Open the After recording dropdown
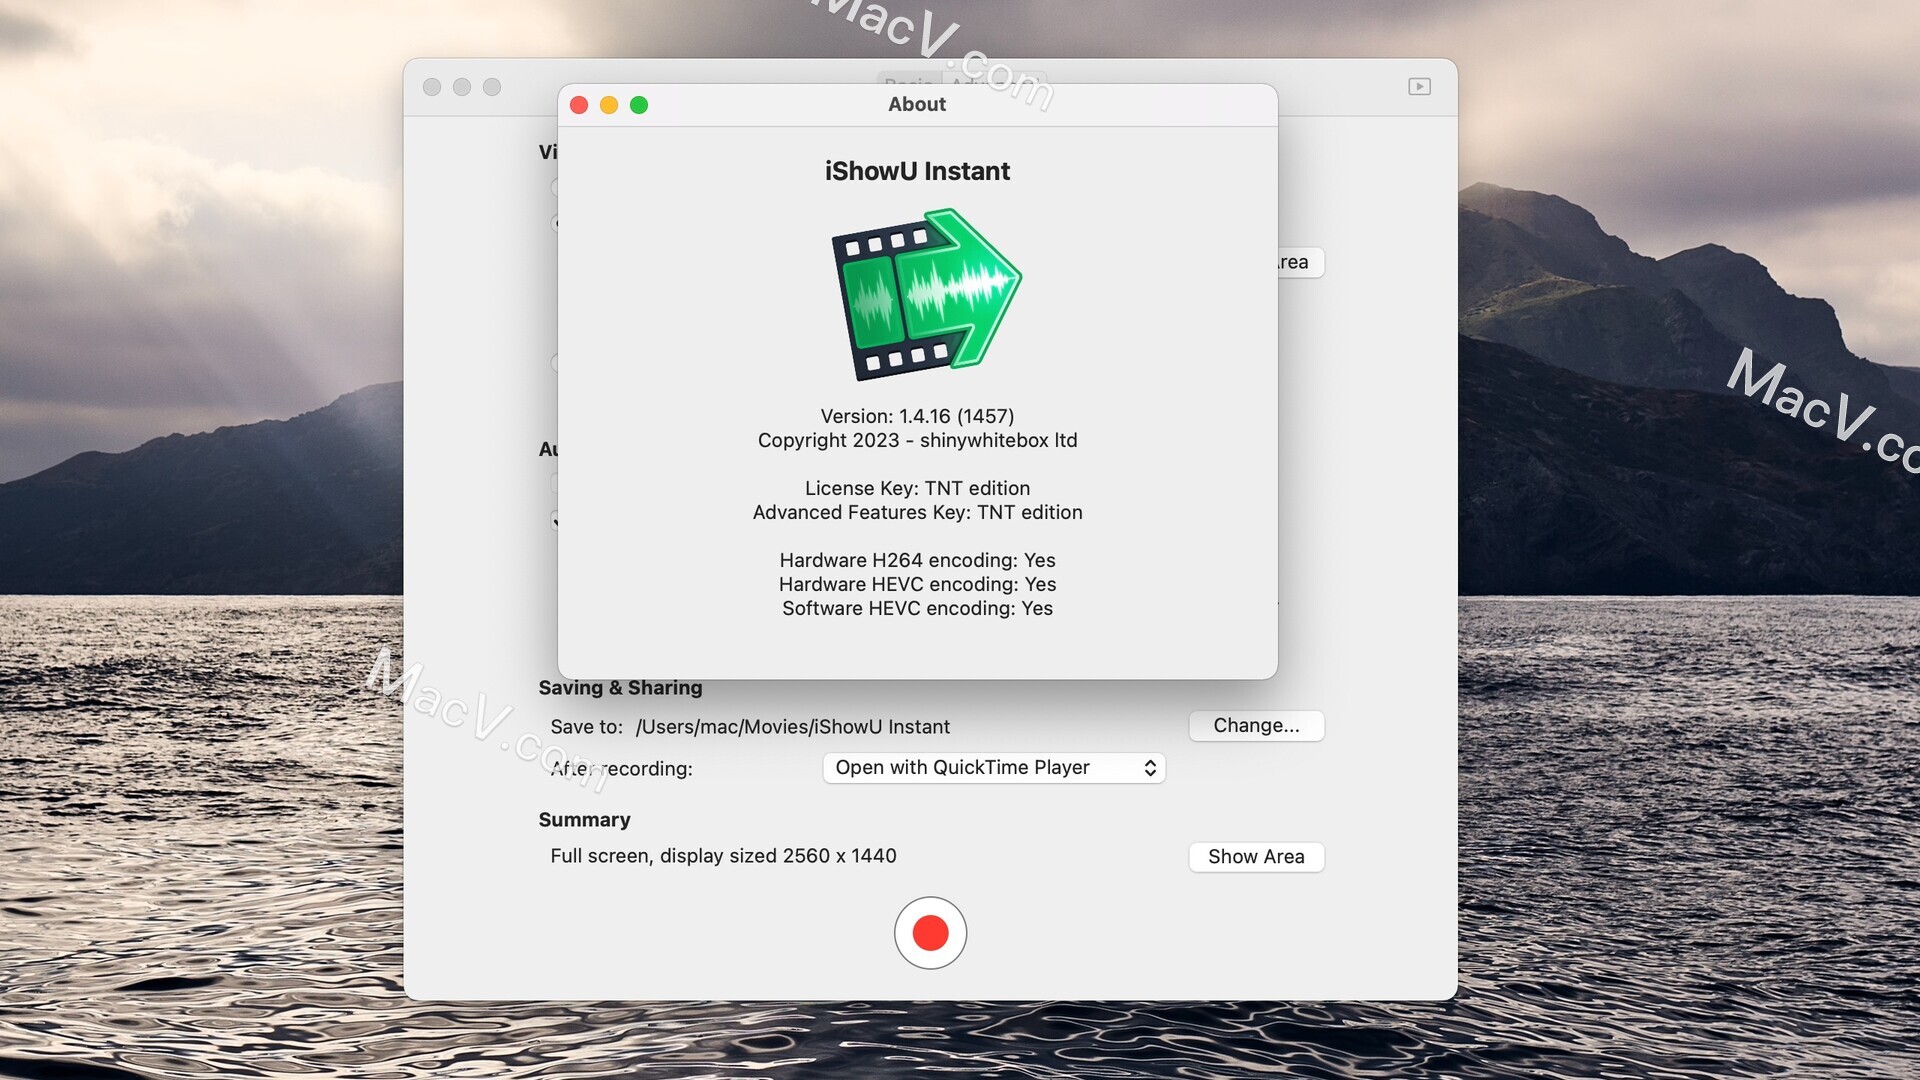The width and height of the screenshot is (1920, 1080). pyautogui.click(x=994, y=768)
